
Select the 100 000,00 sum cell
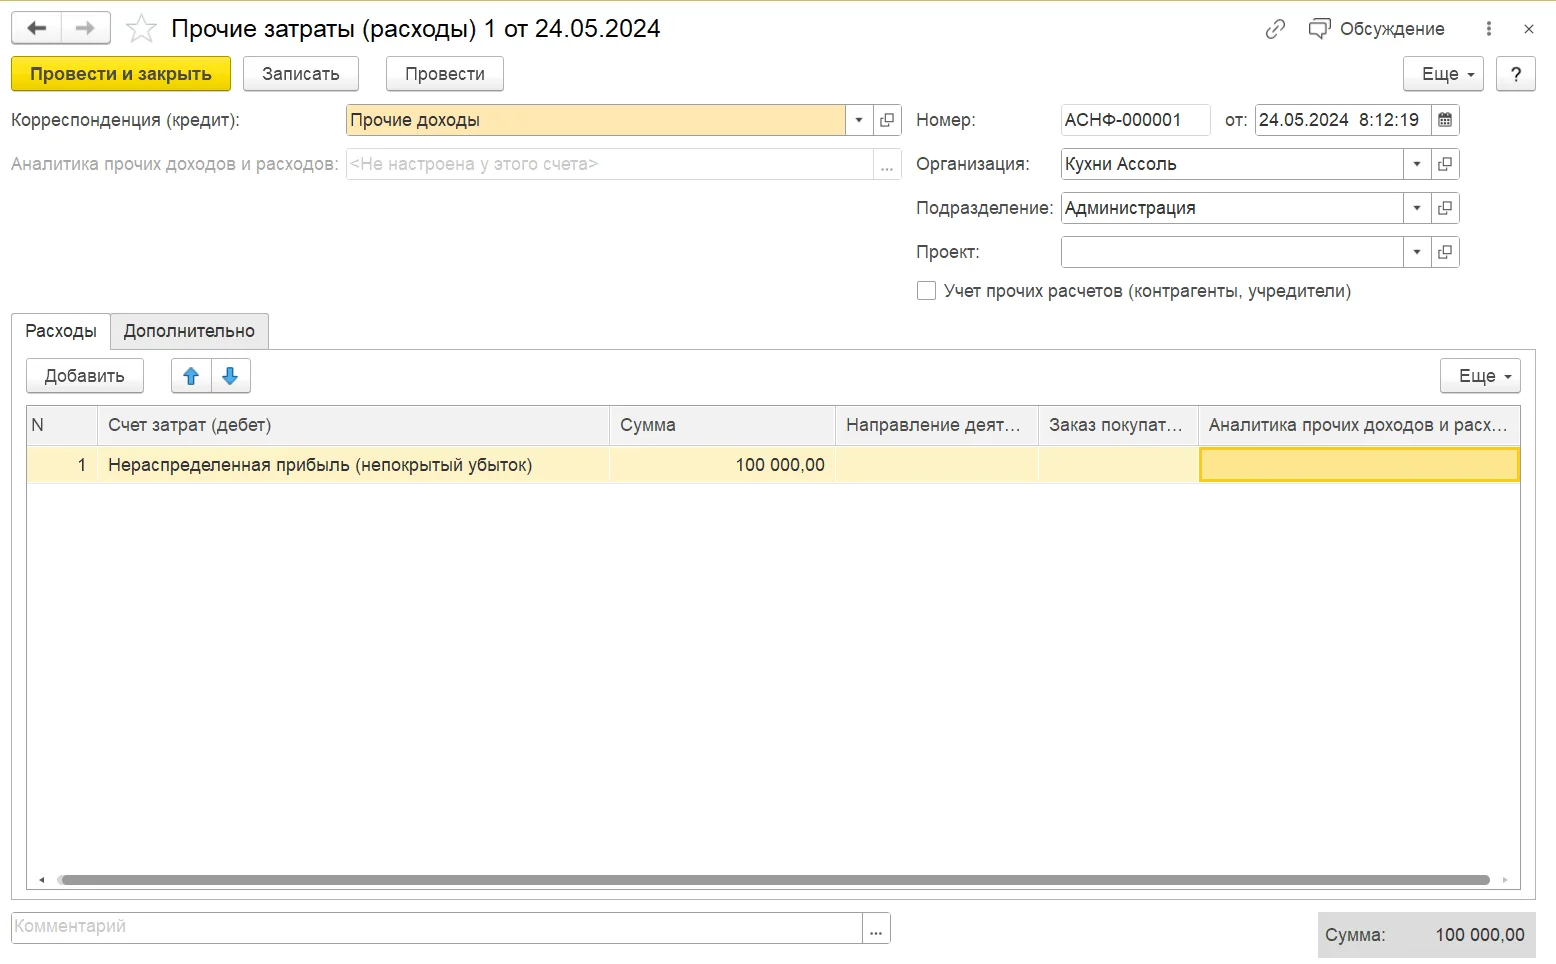(722, 465)
